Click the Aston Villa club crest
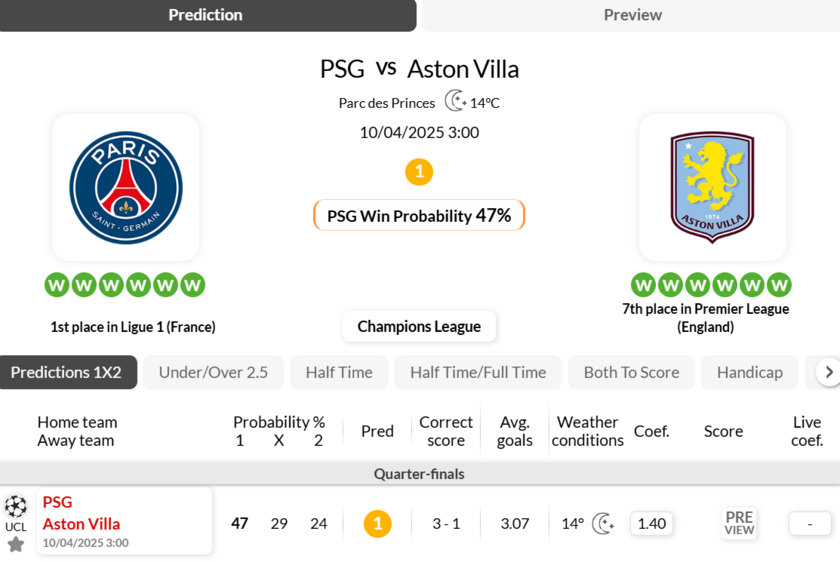 point(712,187)
